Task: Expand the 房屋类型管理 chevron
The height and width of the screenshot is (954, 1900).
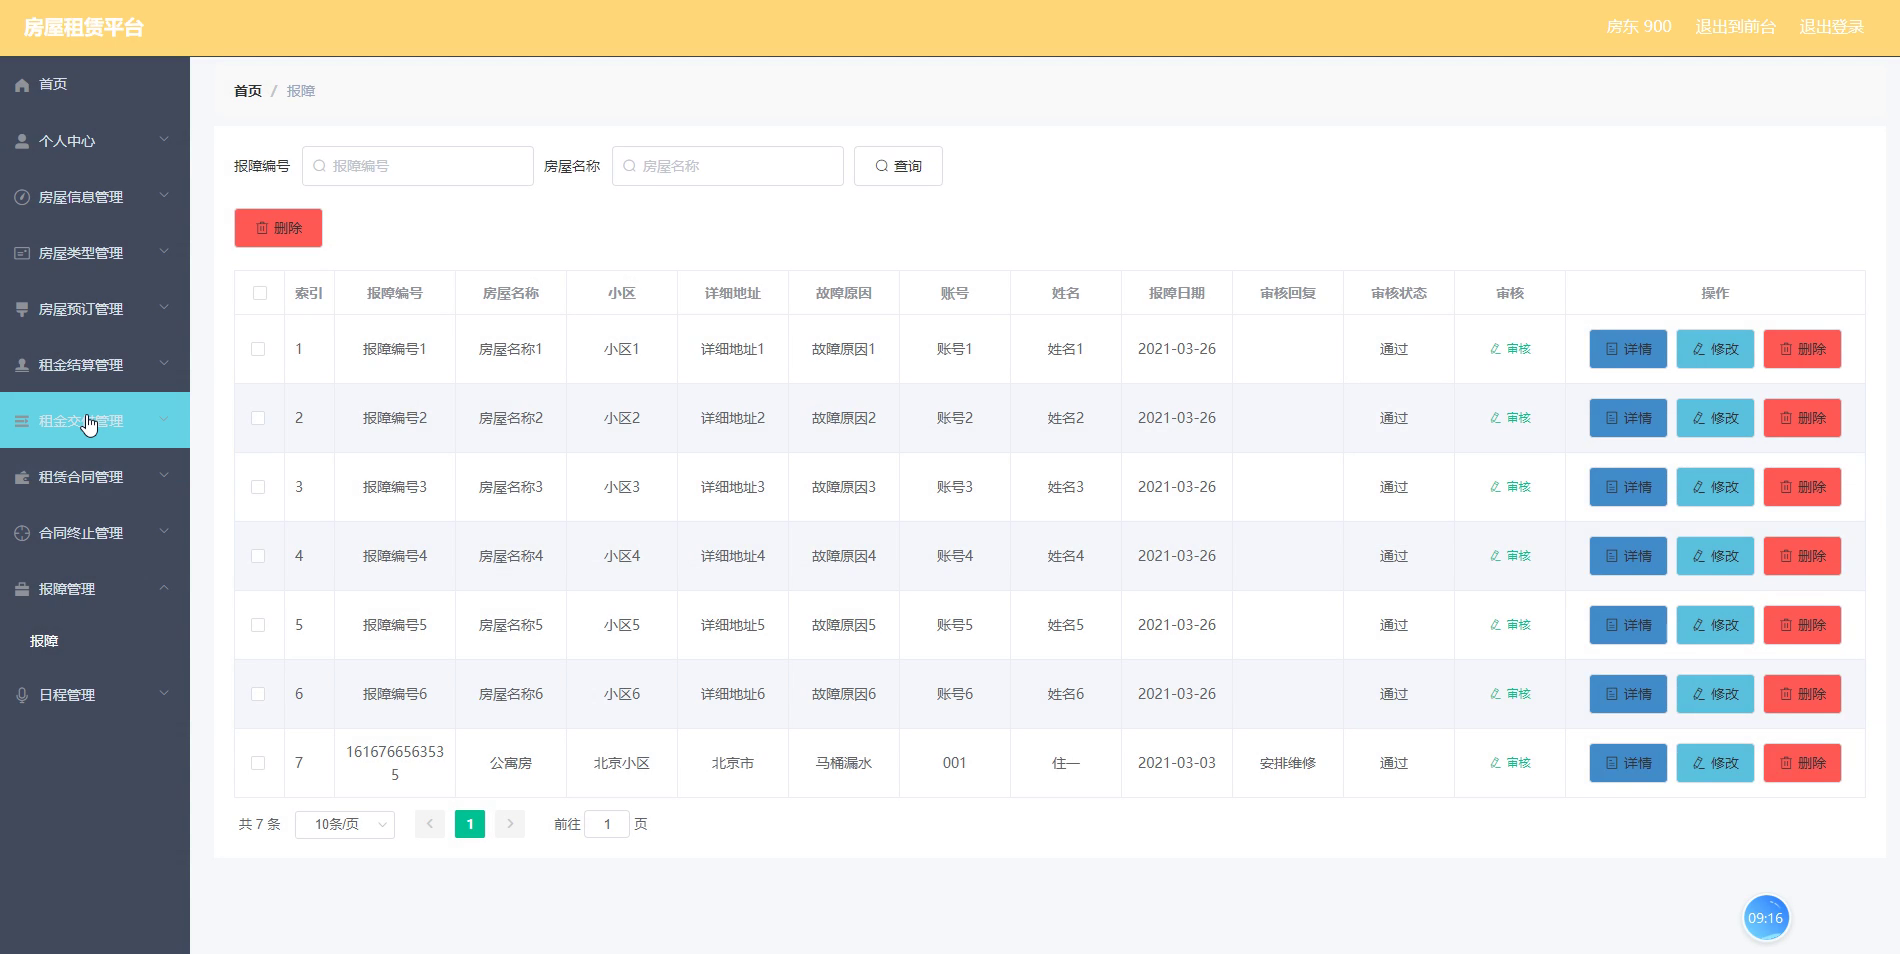Action: pyautogui.click(x=164, y=252)
